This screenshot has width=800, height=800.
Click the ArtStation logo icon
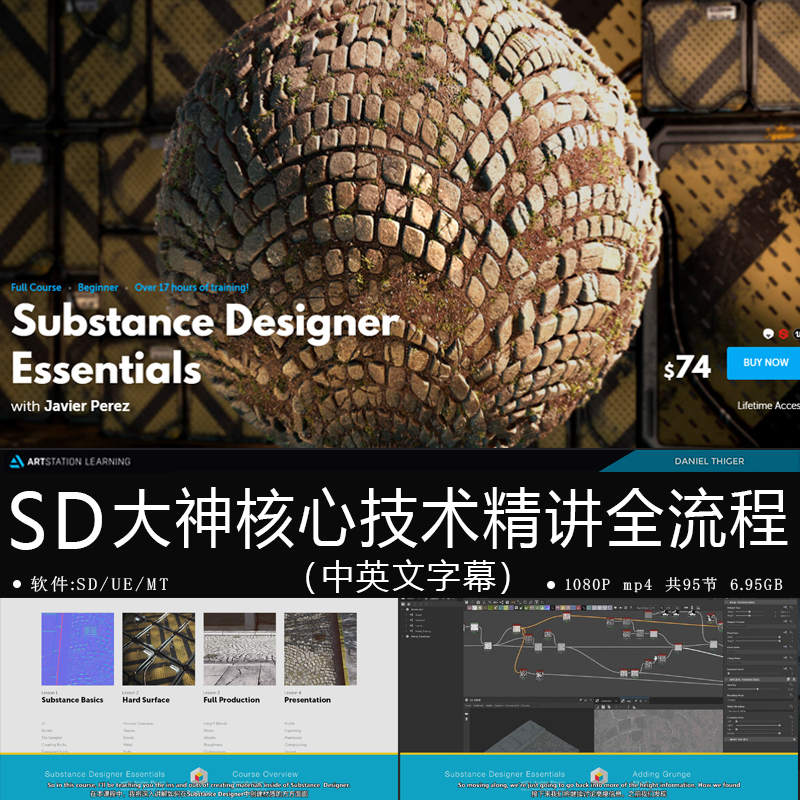(16, 461)
